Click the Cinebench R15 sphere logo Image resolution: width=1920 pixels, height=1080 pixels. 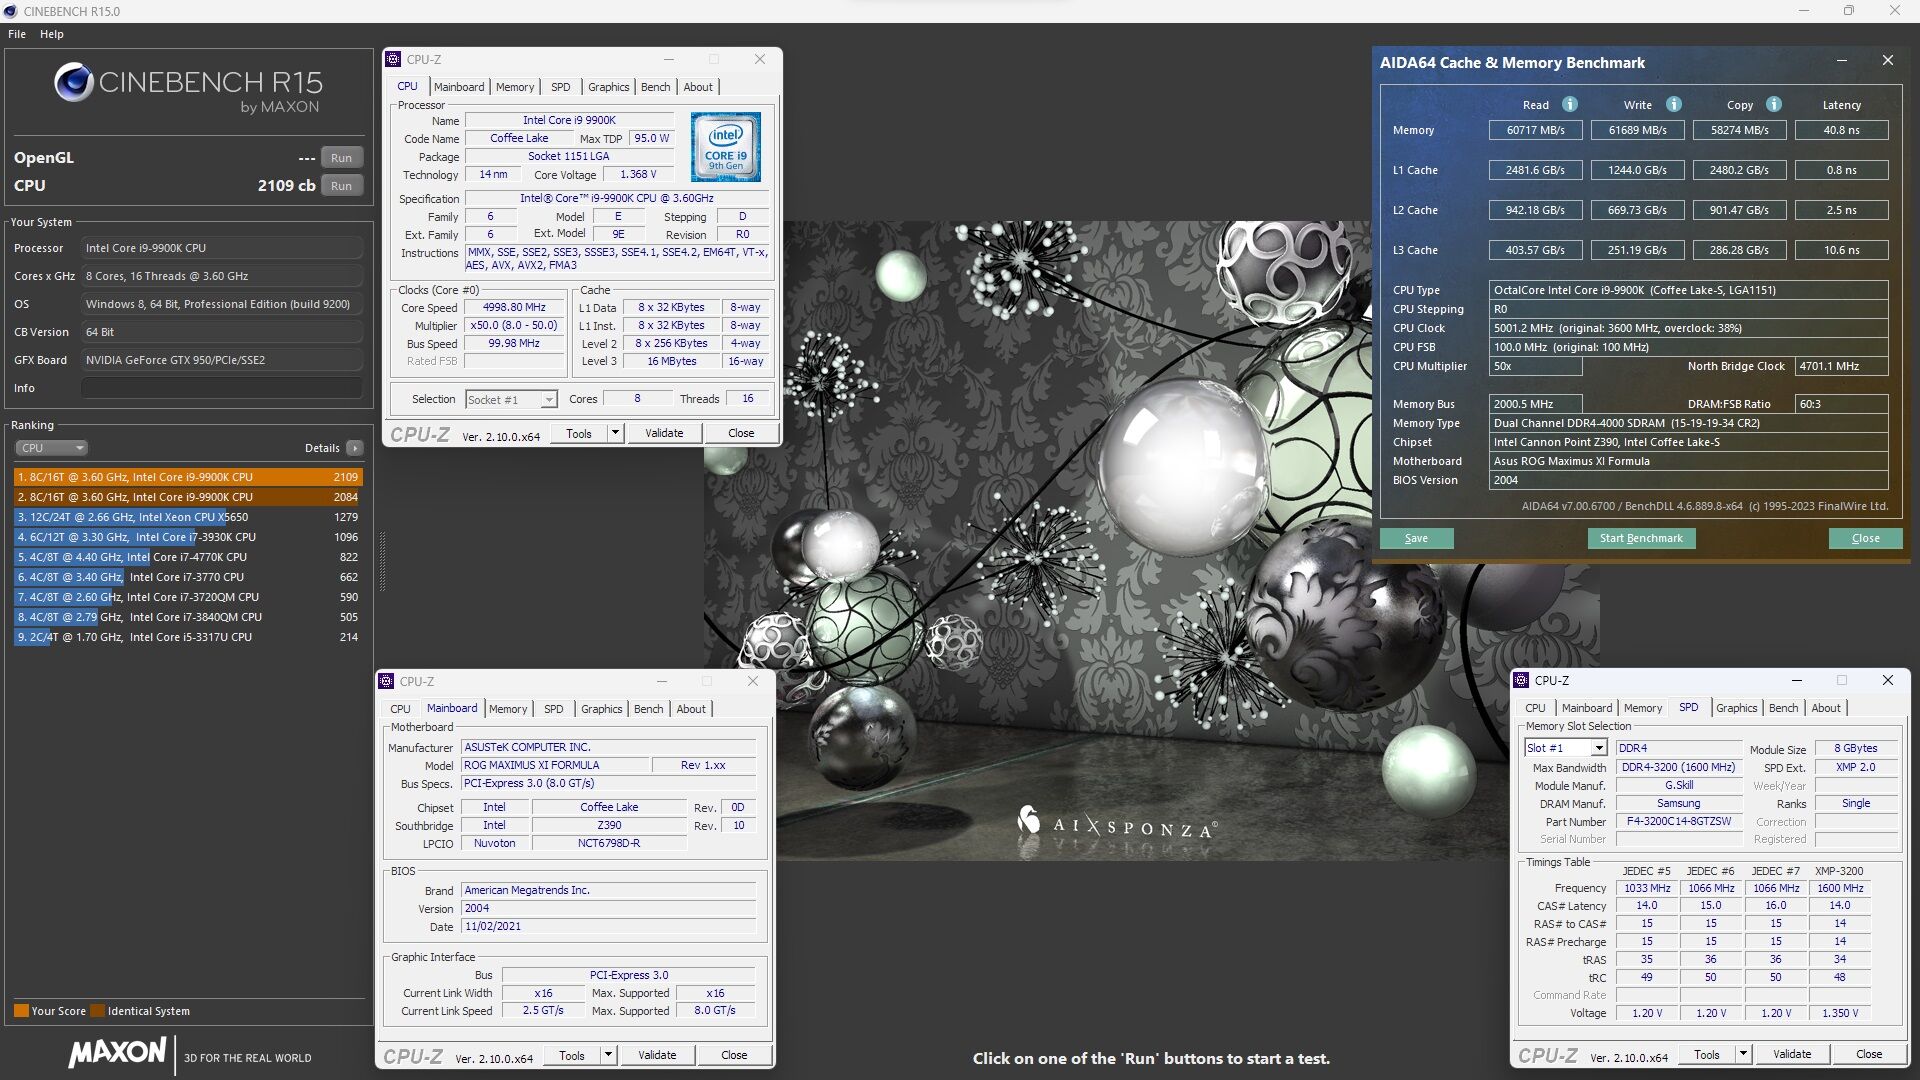click(73, 82)
